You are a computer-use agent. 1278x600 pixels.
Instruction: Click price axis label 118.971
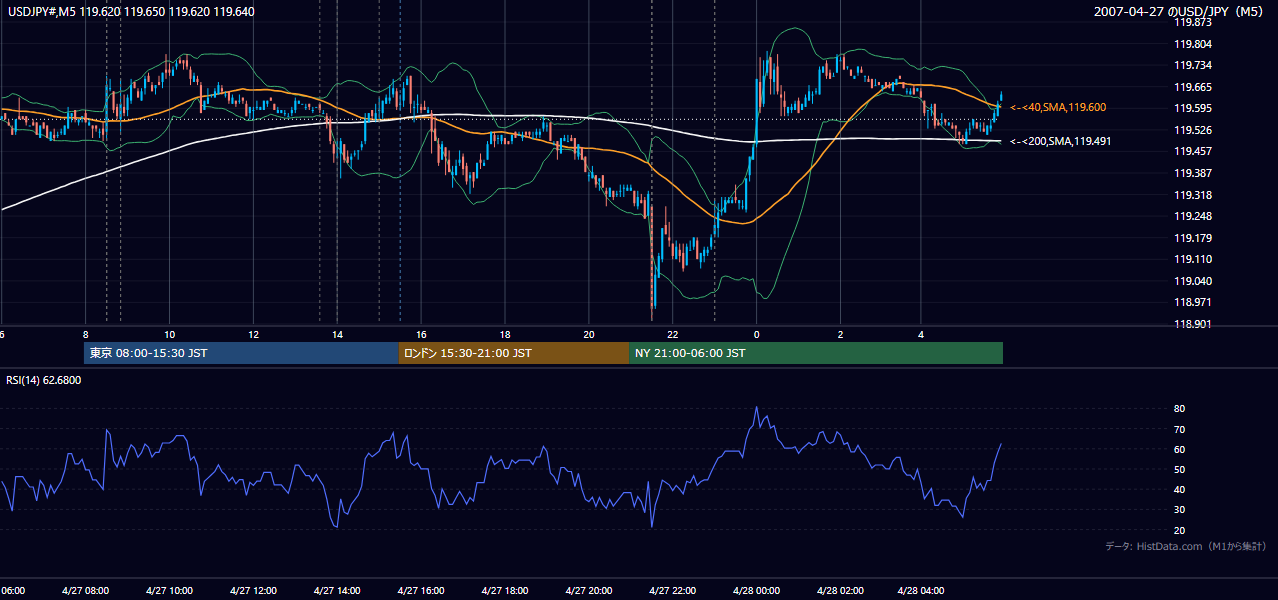pyautogui.click(x=1193, y=302)
